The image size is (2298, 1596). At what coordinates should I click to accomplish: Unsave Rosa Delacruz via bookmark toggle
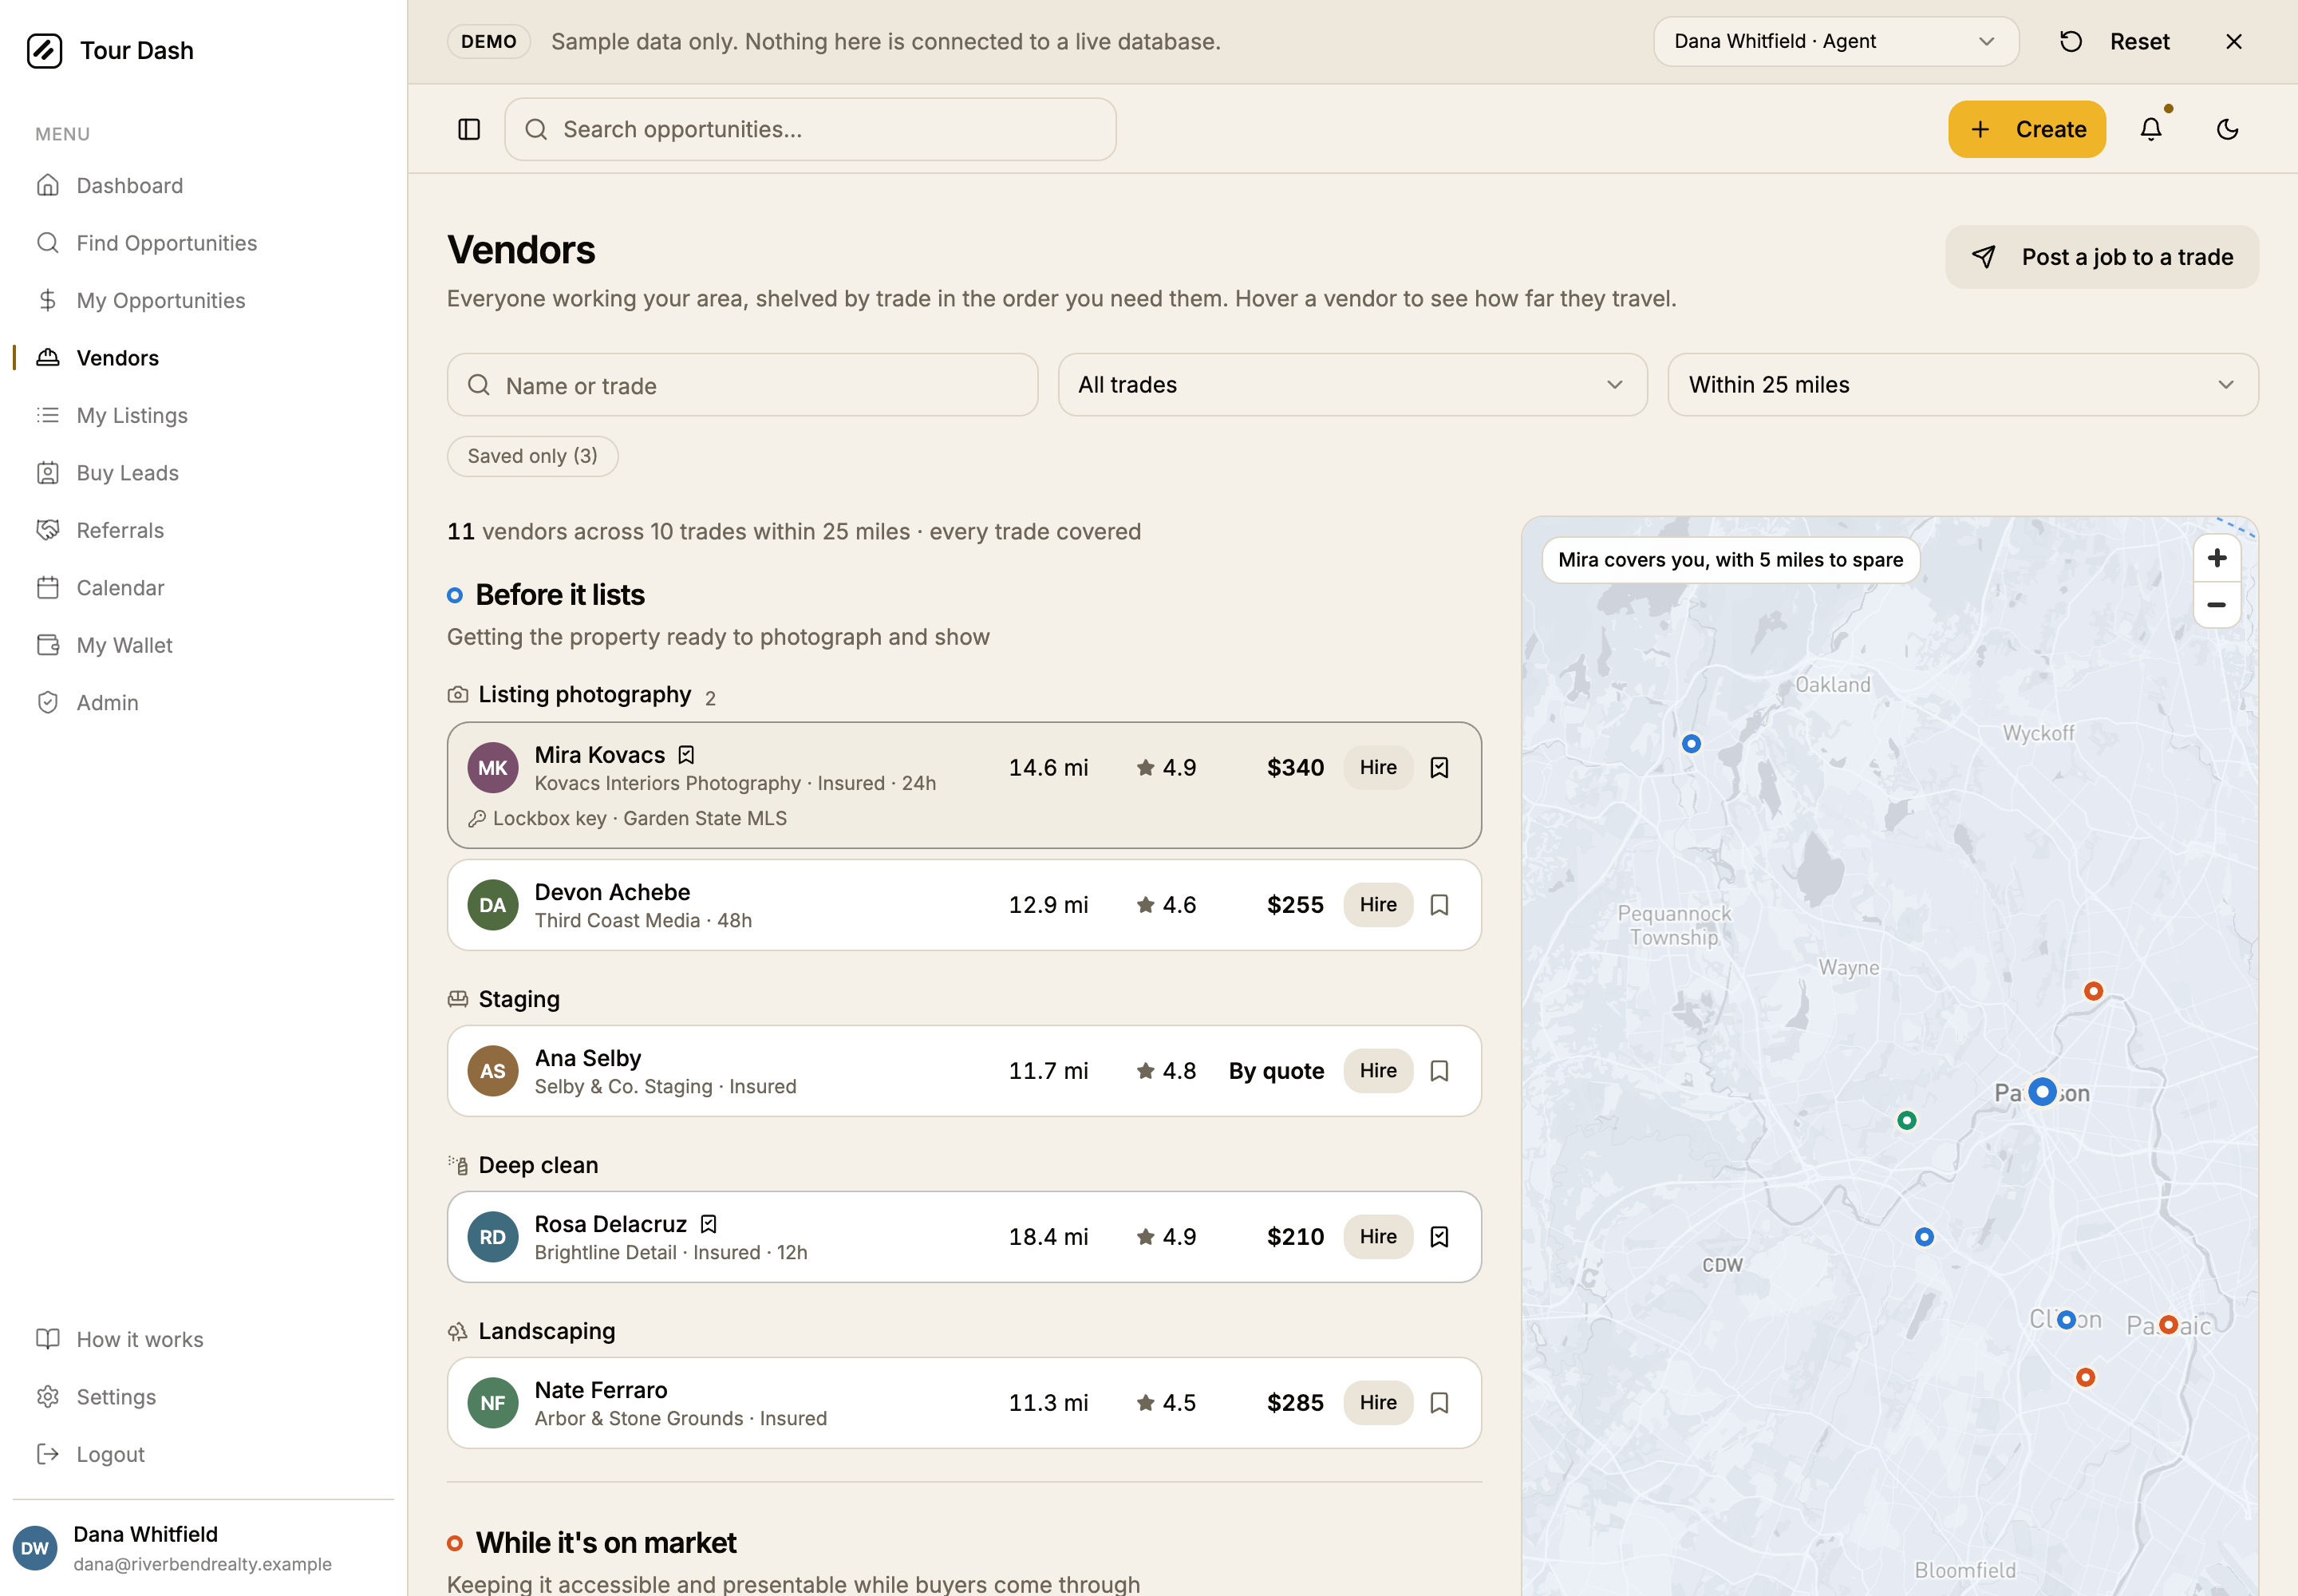click(1439, 1236)
